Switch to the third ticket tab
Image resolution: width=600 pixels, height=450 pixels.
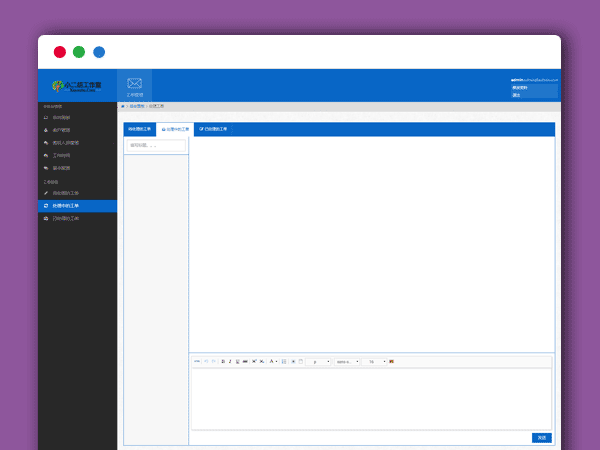coord(213,129)
